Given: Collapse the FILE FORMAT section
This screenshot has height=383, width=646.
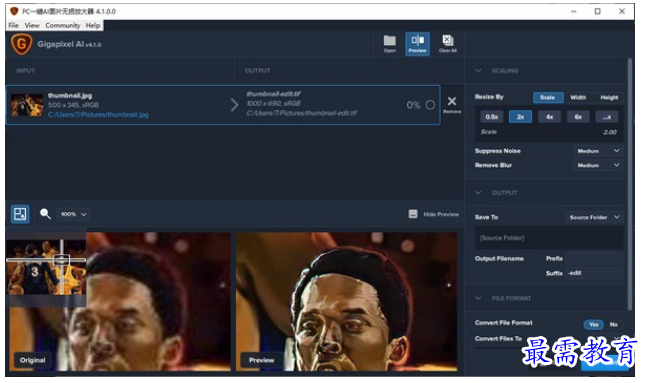Looking at the screenshot, I should (478, 298).
